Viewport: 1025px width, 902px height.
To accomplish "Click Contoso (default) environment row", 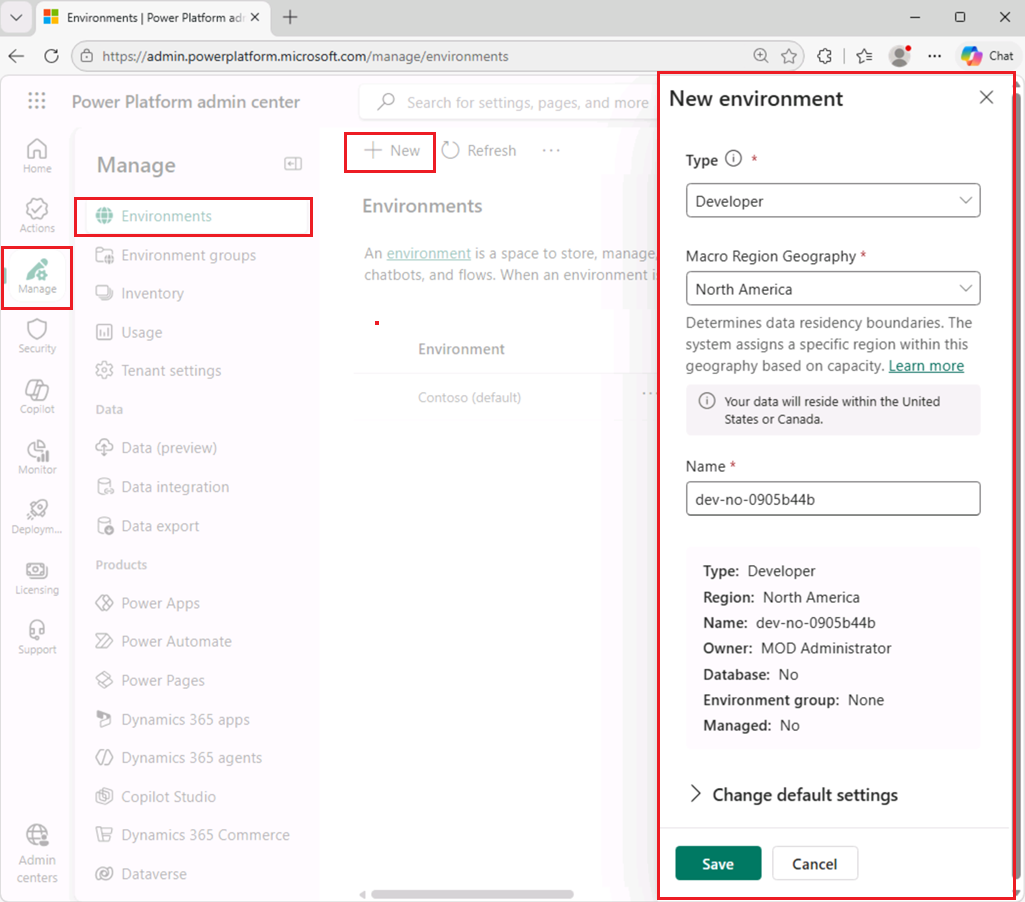I will coord(469,397).
